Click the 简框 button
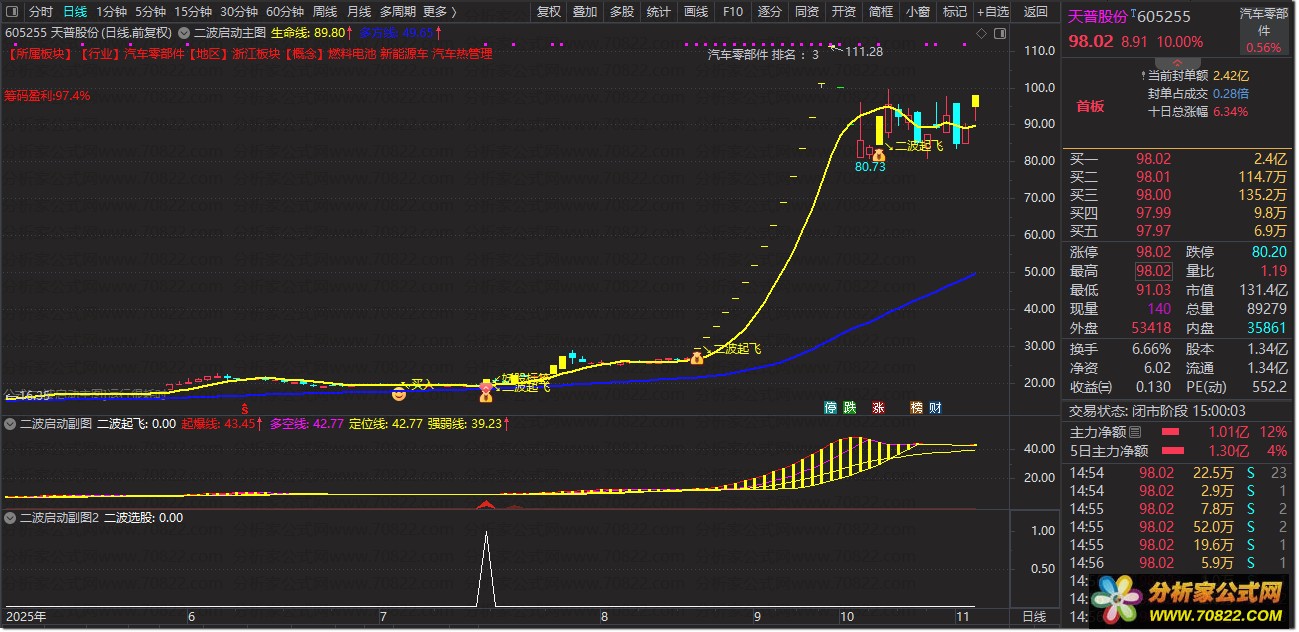Screen dimensions: 1299x632 (x=881, y=12)
